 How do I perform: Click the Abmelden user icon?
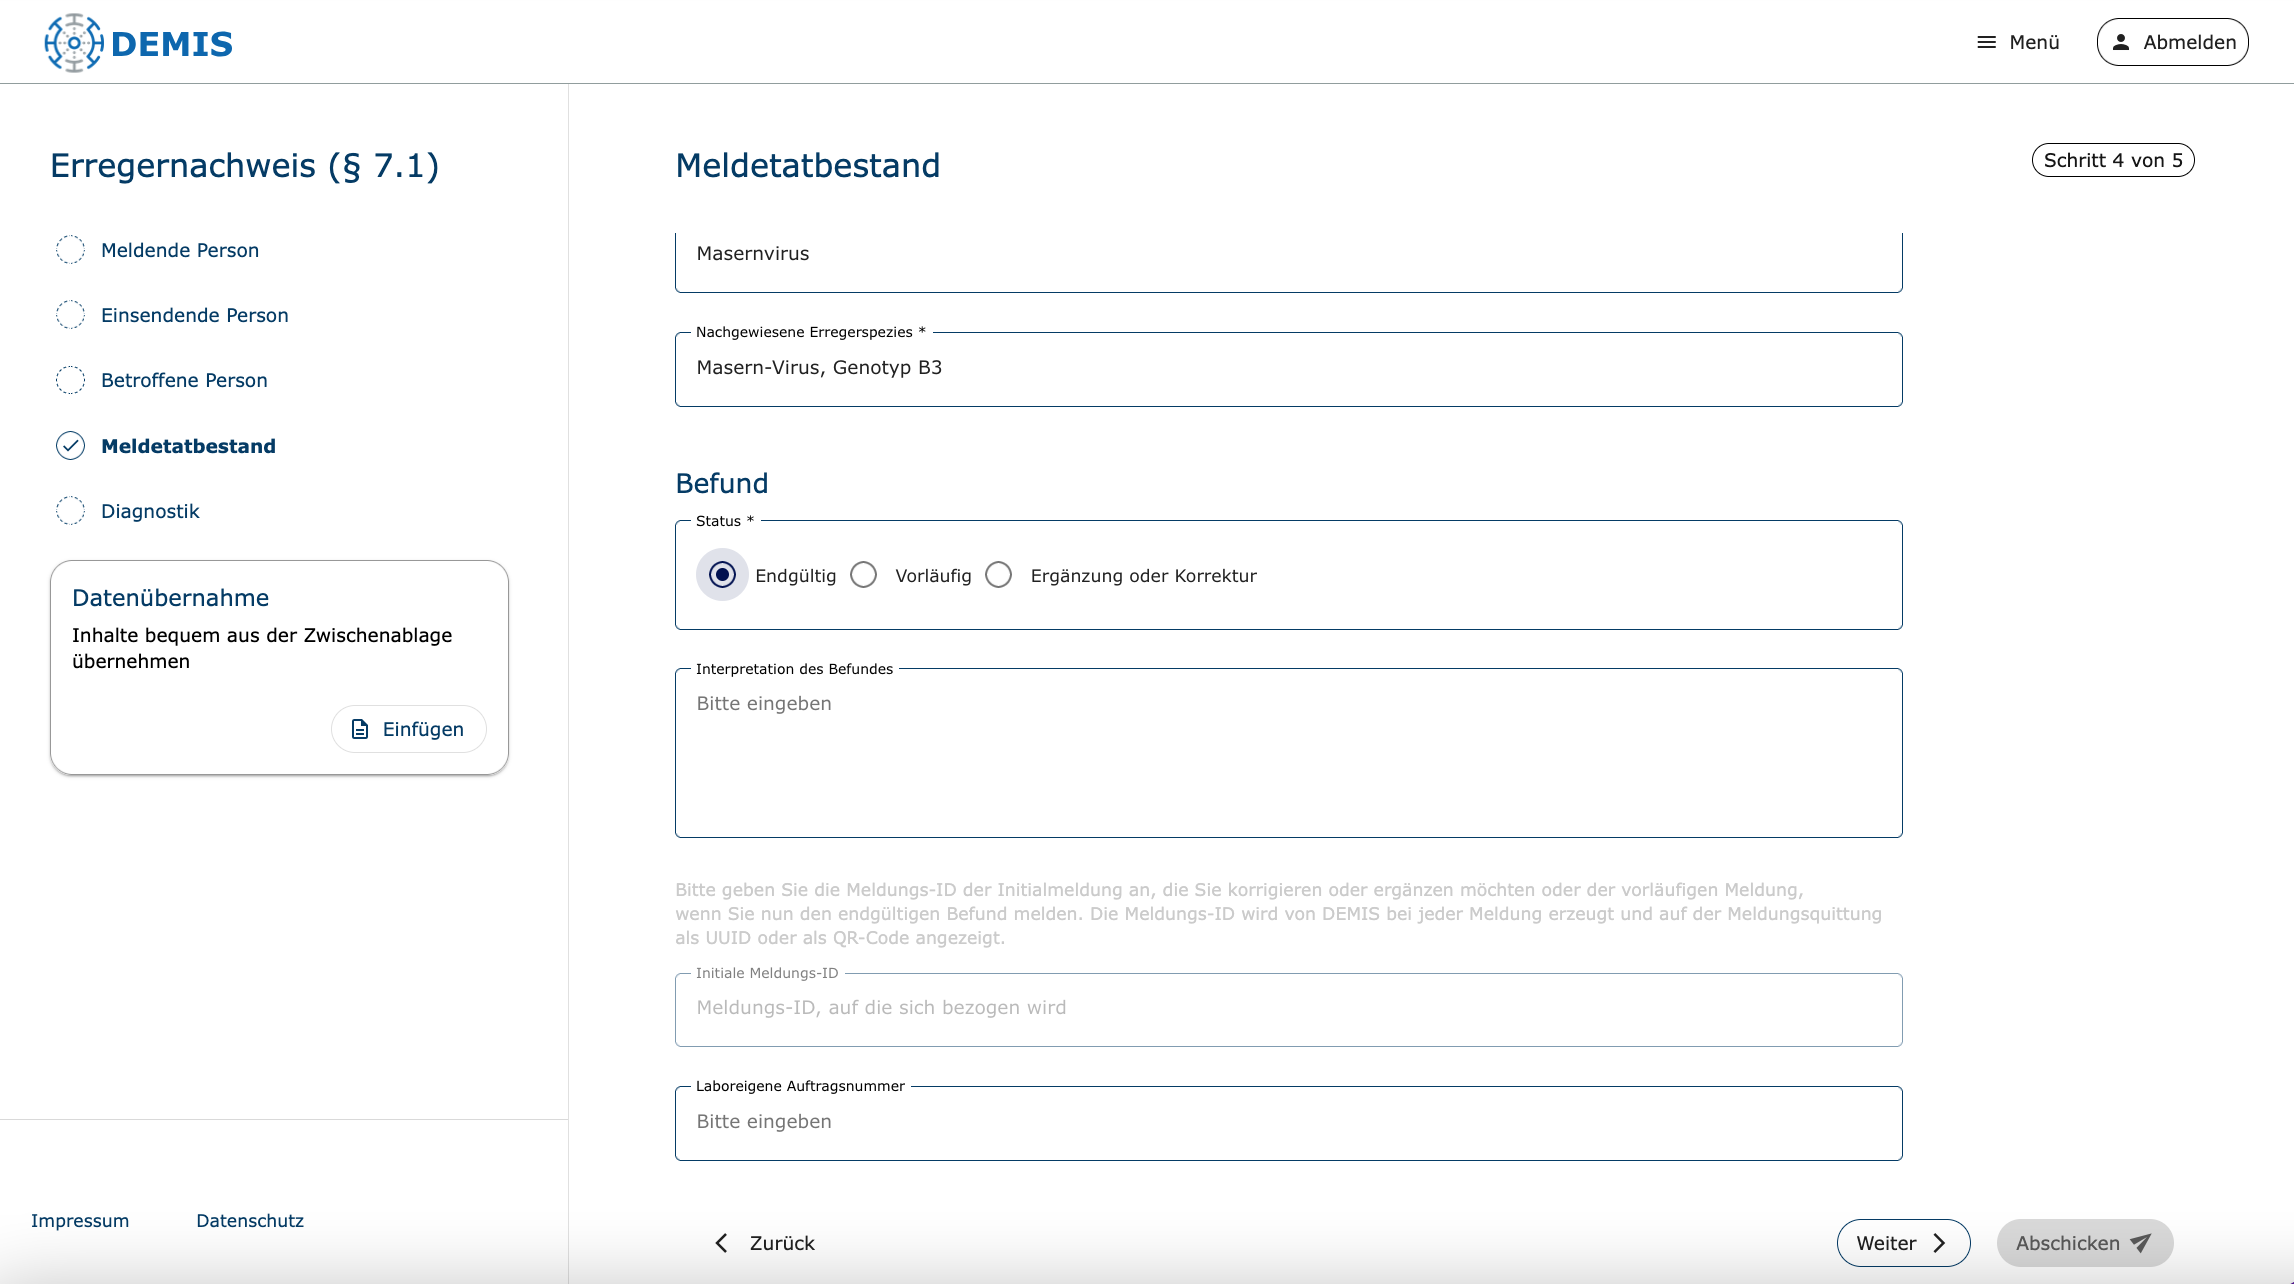click(x=2120, y=42)
